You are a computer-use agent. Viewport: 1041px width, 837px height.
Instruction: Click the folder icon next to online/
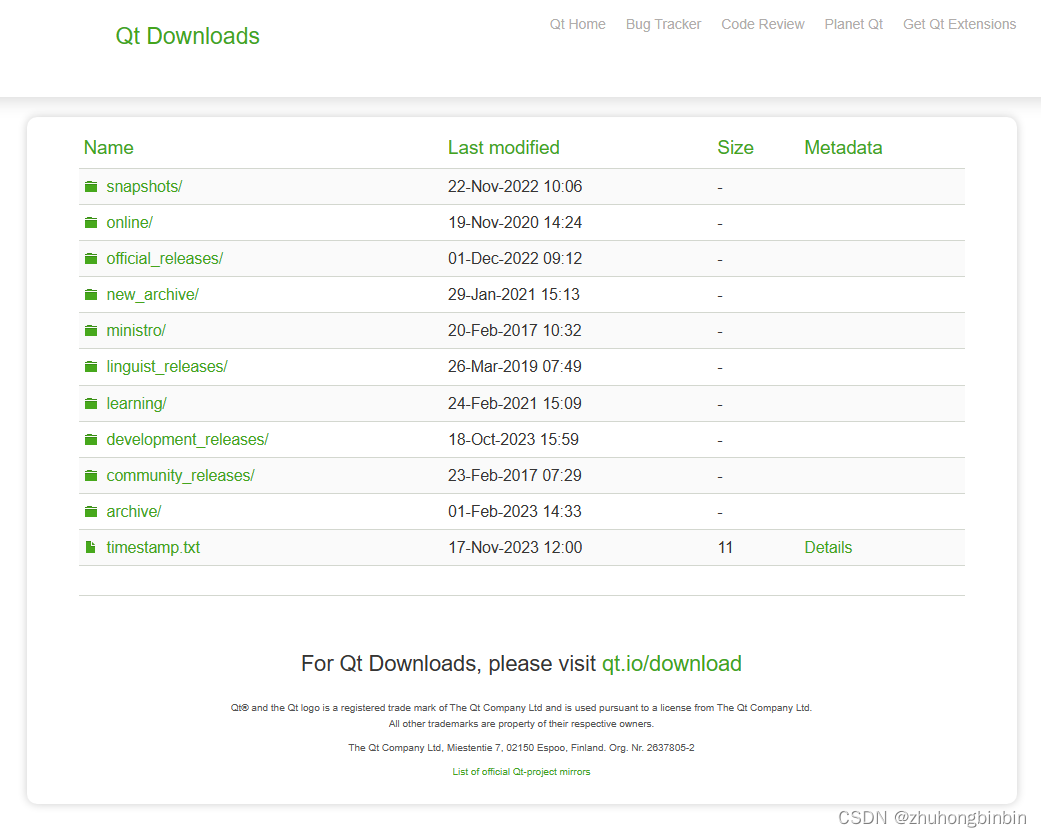(x=91, y=222)
